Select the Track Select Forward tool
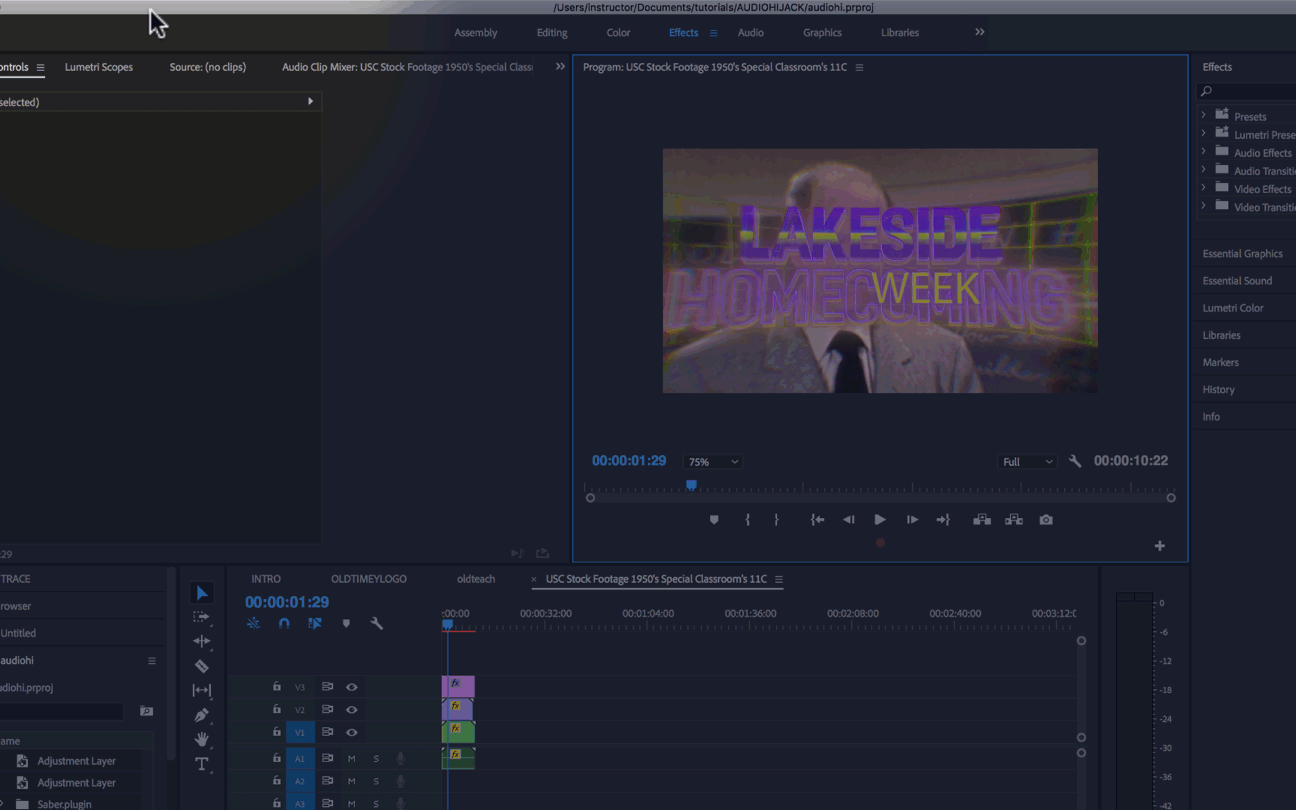Image resolution: width=1296 pixels, height=810 pixels. point(201,617)
